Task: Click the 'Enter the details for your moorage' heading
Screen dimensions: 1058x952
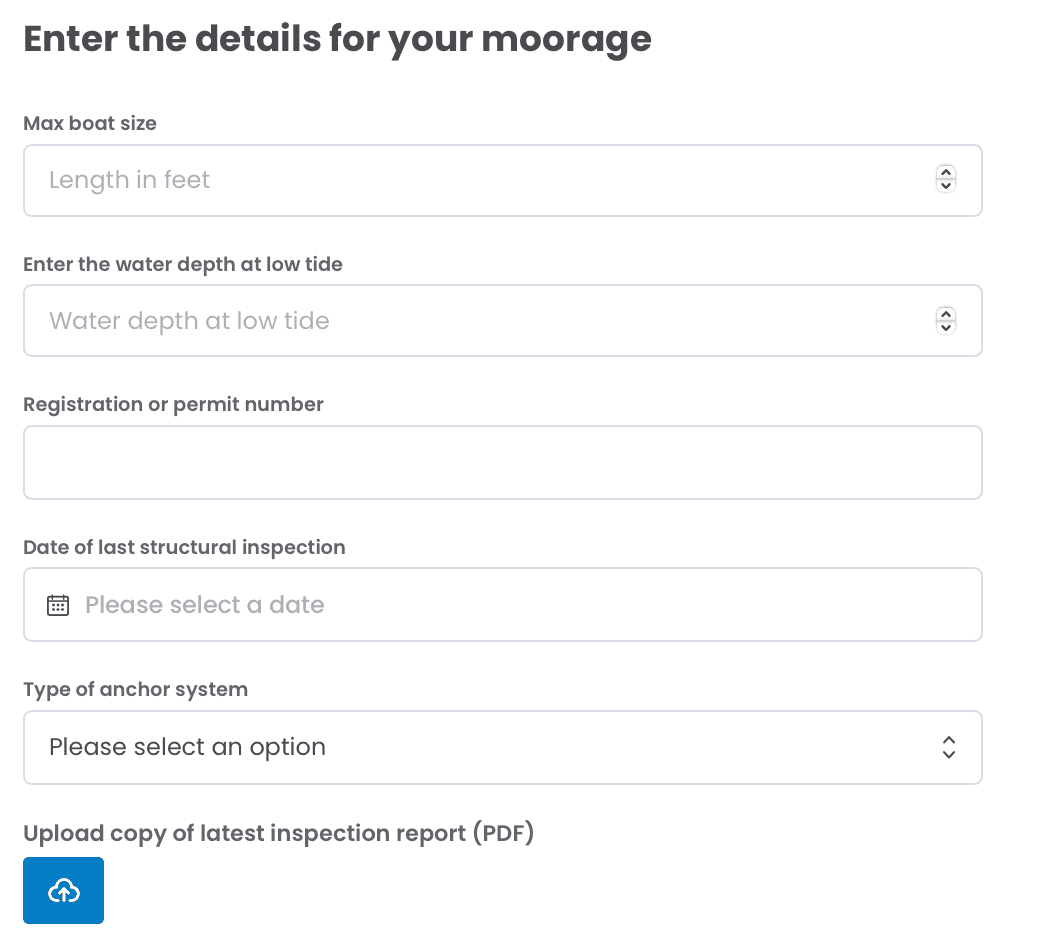Action: coord(337,40)
